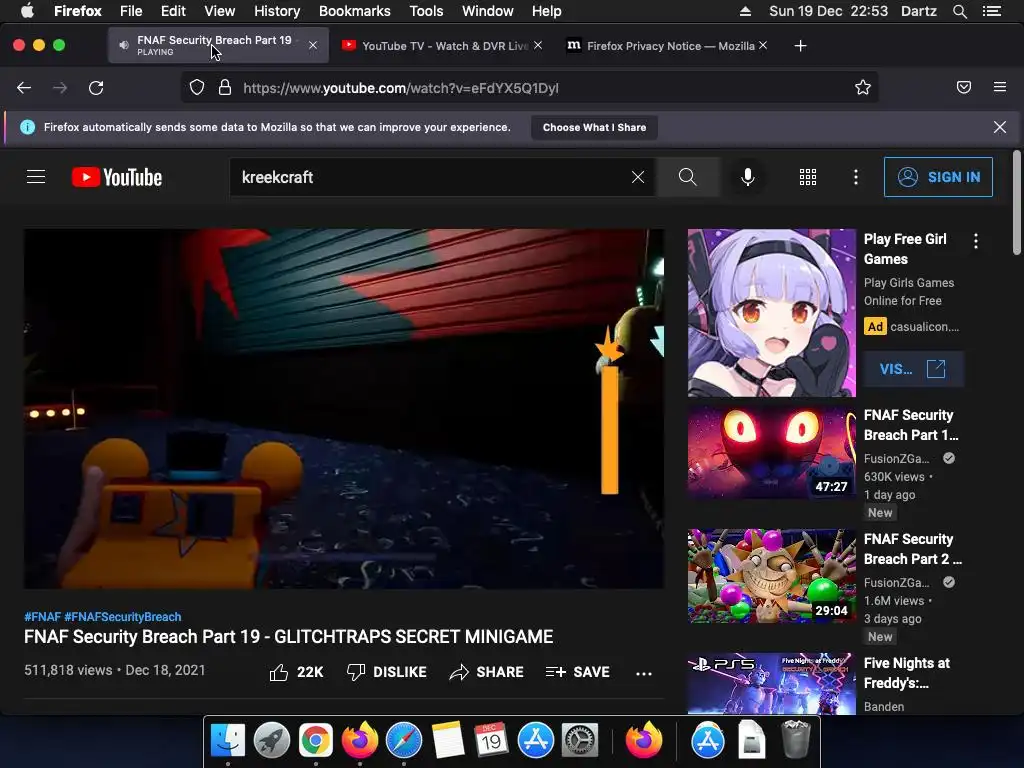The image size is (1024, 768).
Task: Open the Firefox application menu hamburger
Action: coord(1000,87)
